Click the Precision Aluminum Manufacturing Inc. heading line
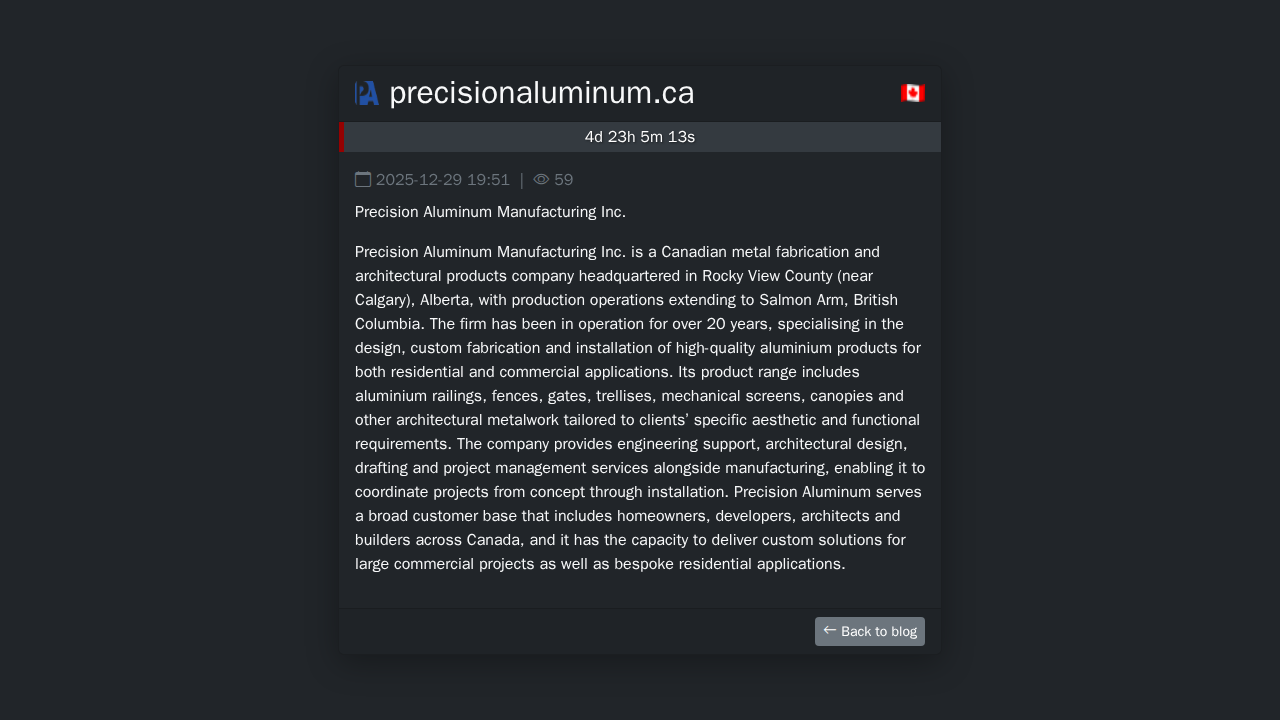 tap(490, 212)
